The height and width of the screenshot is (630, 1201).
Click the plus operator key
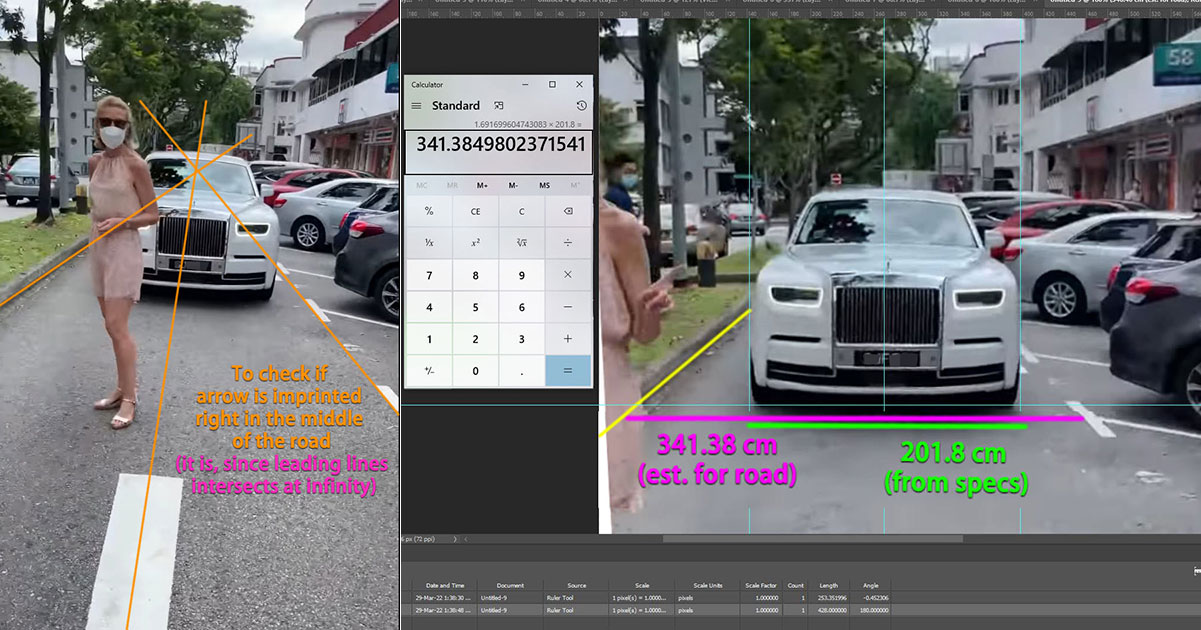click(567, 339)
